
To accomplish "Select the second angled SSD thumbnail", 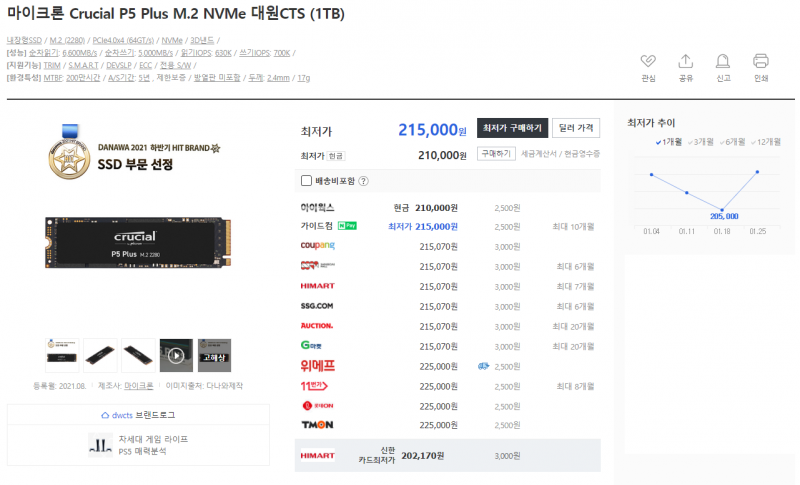I will pos(100,355).
